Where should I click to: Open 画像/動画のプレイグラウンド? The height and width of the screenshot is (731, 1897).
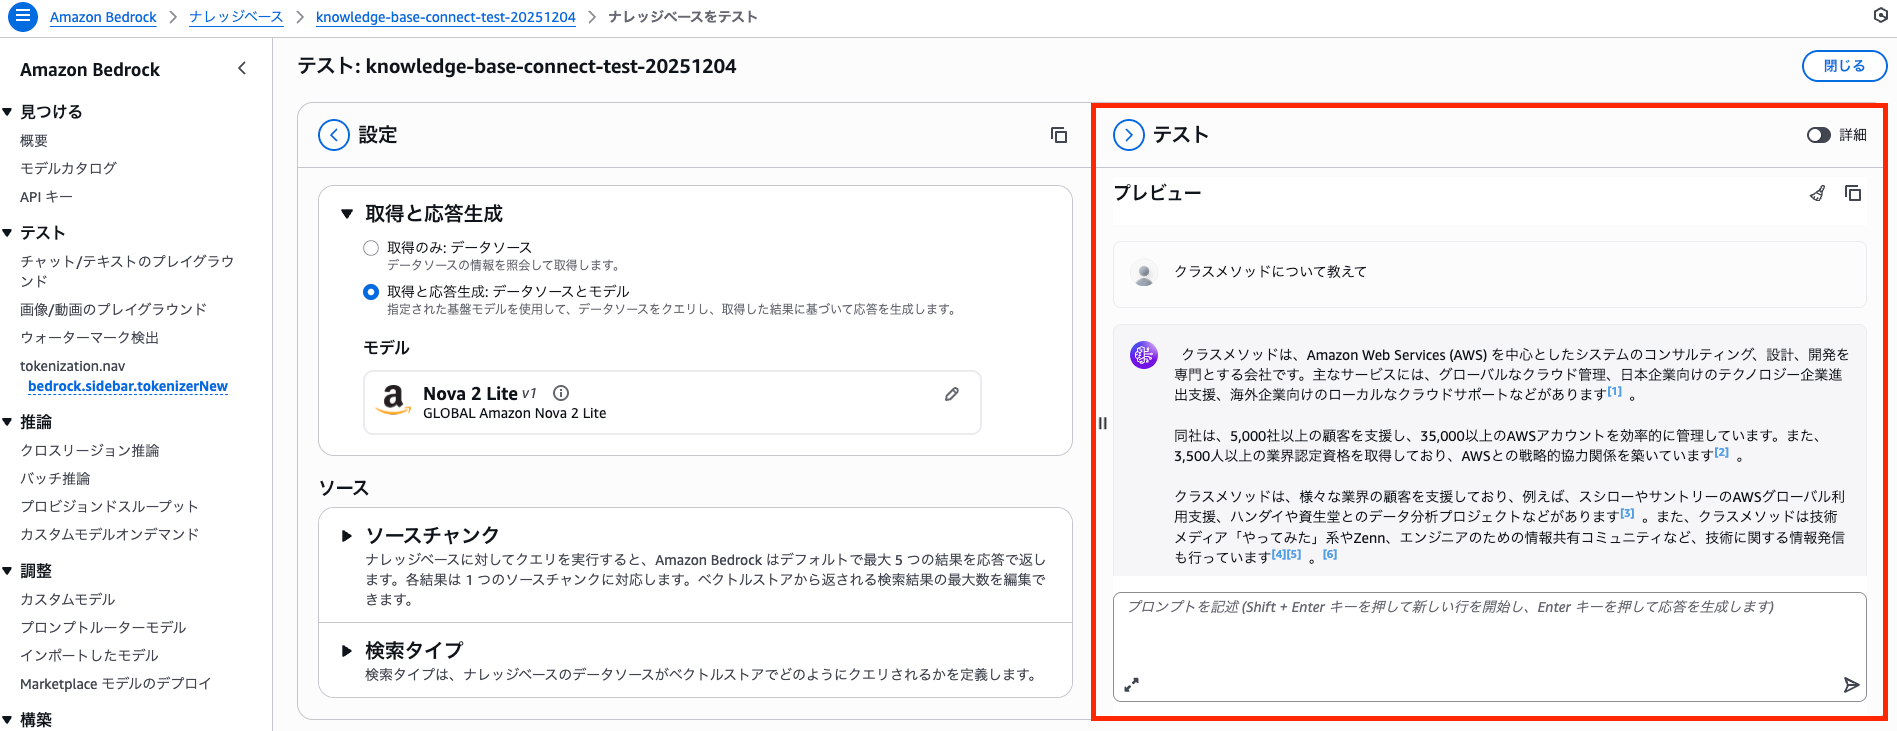(113, 309)
